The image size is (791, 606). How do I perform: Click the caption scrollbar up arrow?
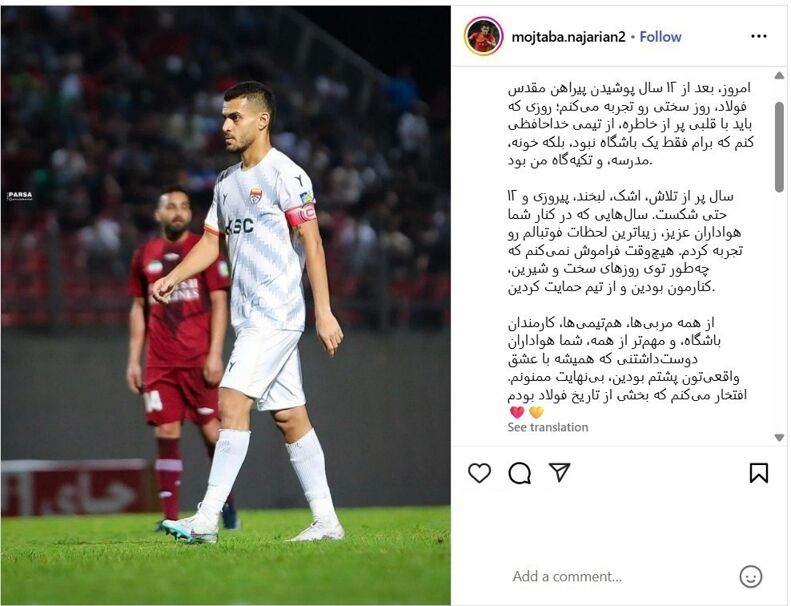tap(779, 76)
